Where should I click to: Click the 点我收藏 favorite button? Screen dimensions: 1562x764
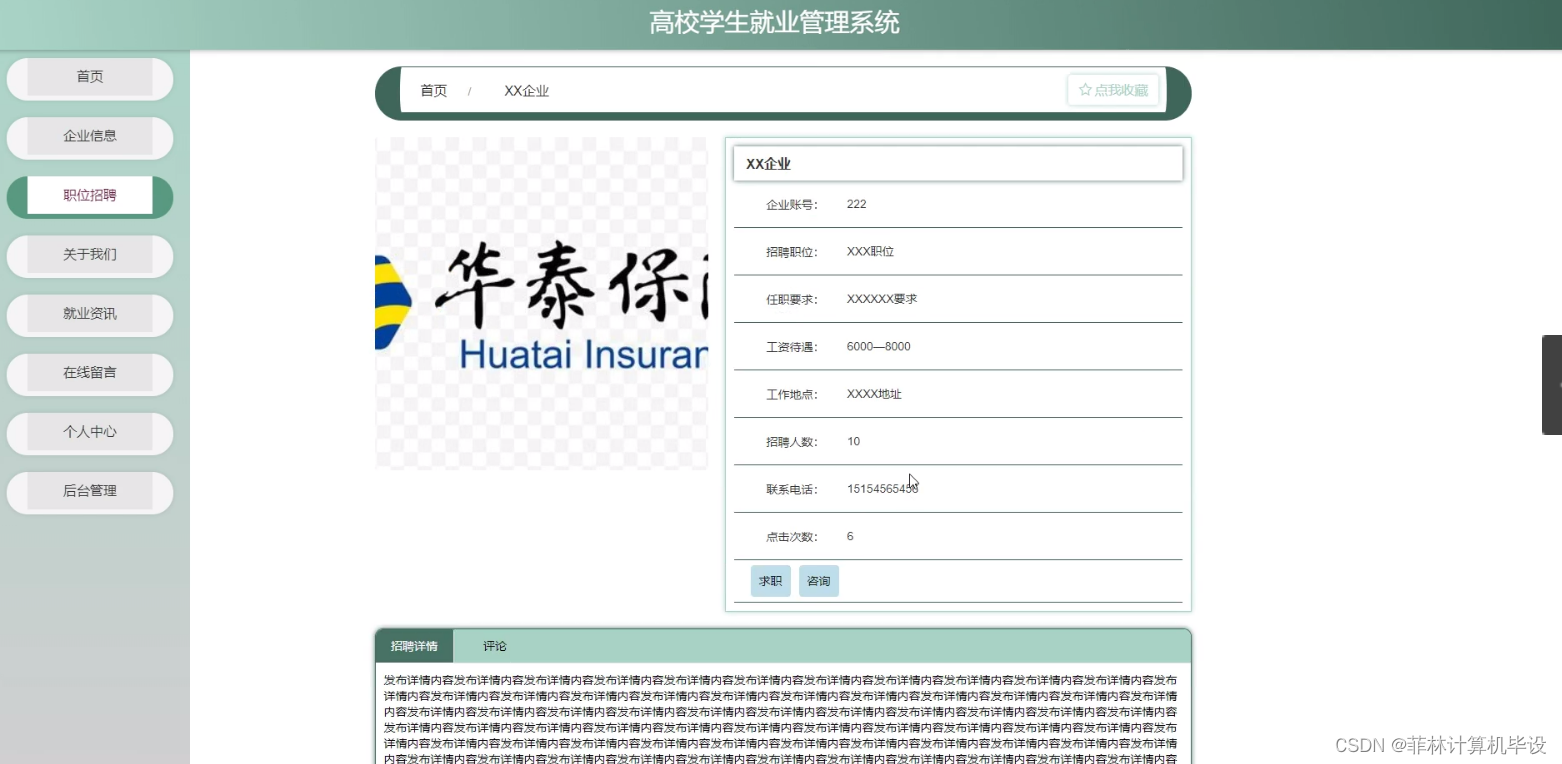pos(1113,89)
